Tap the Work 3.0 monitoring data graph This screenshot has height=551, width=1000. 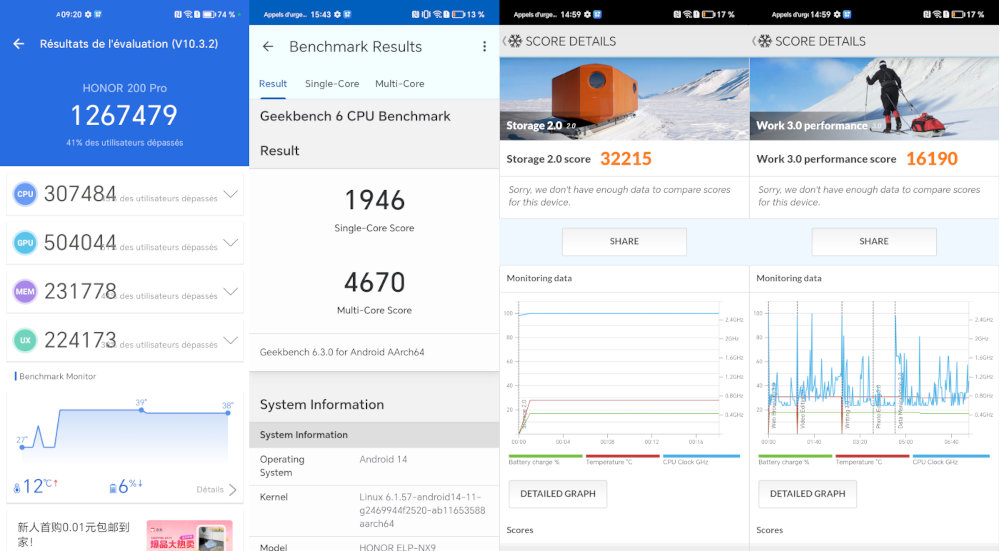[874, 373]
